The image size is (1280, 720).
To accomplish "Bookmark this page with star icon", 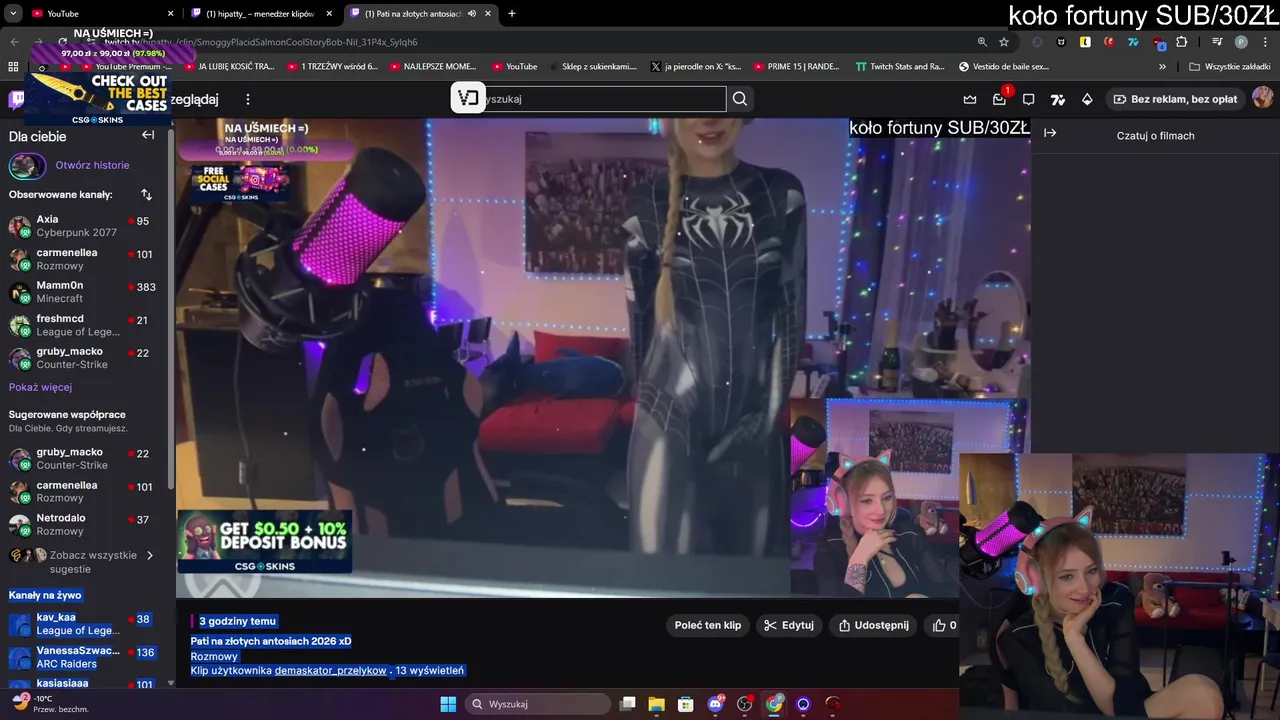I will point(1004,42).
